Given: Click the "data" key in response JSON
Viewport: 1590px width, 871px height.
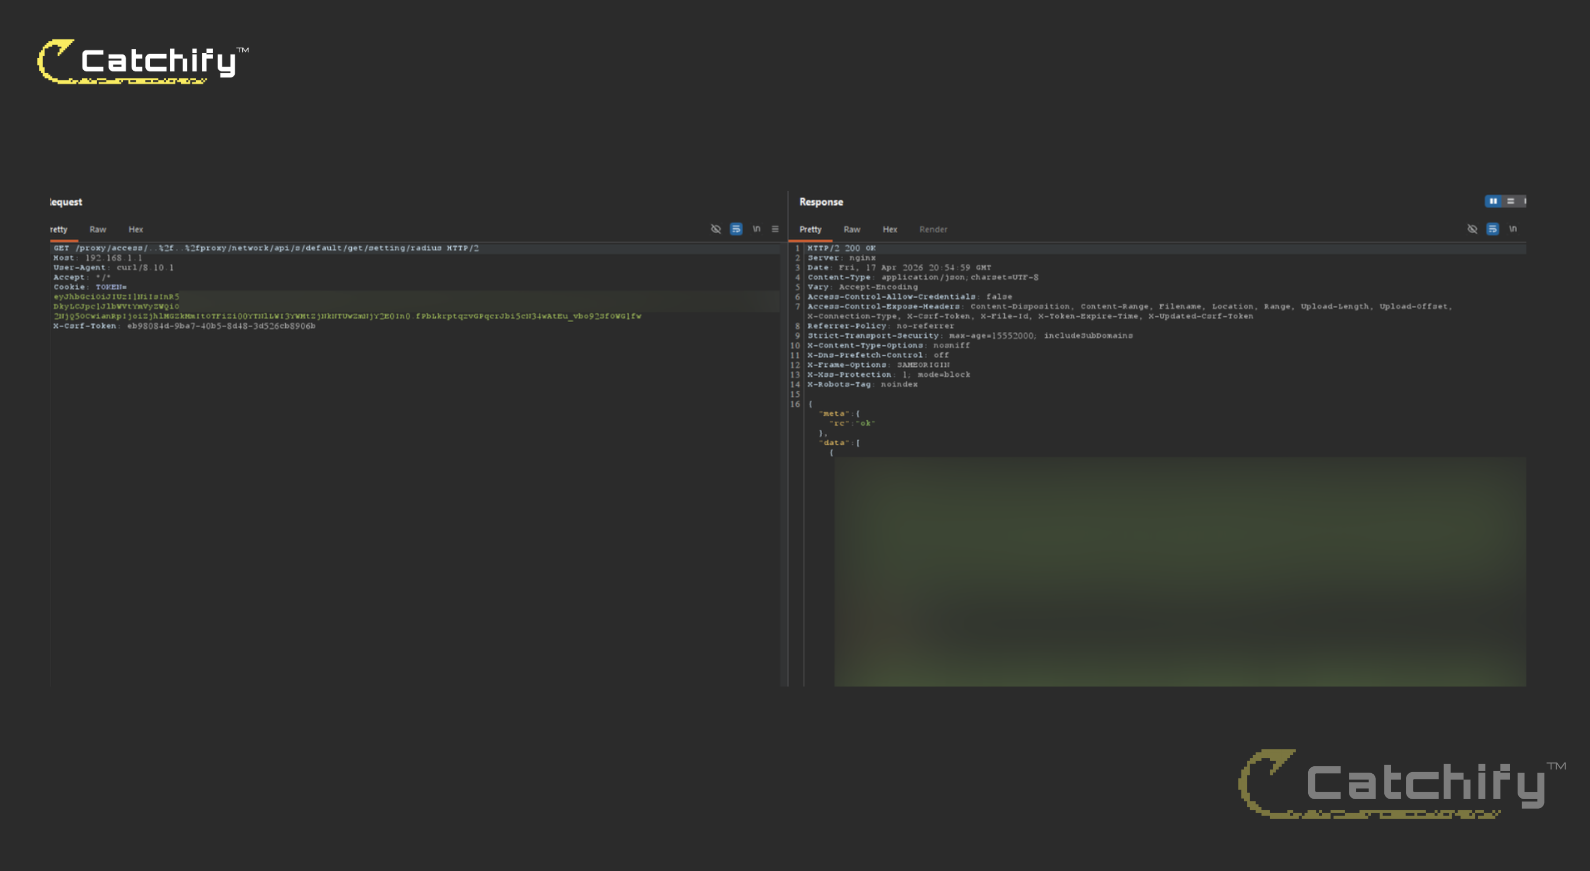Looking at the screenshot, I should (834, 443).
